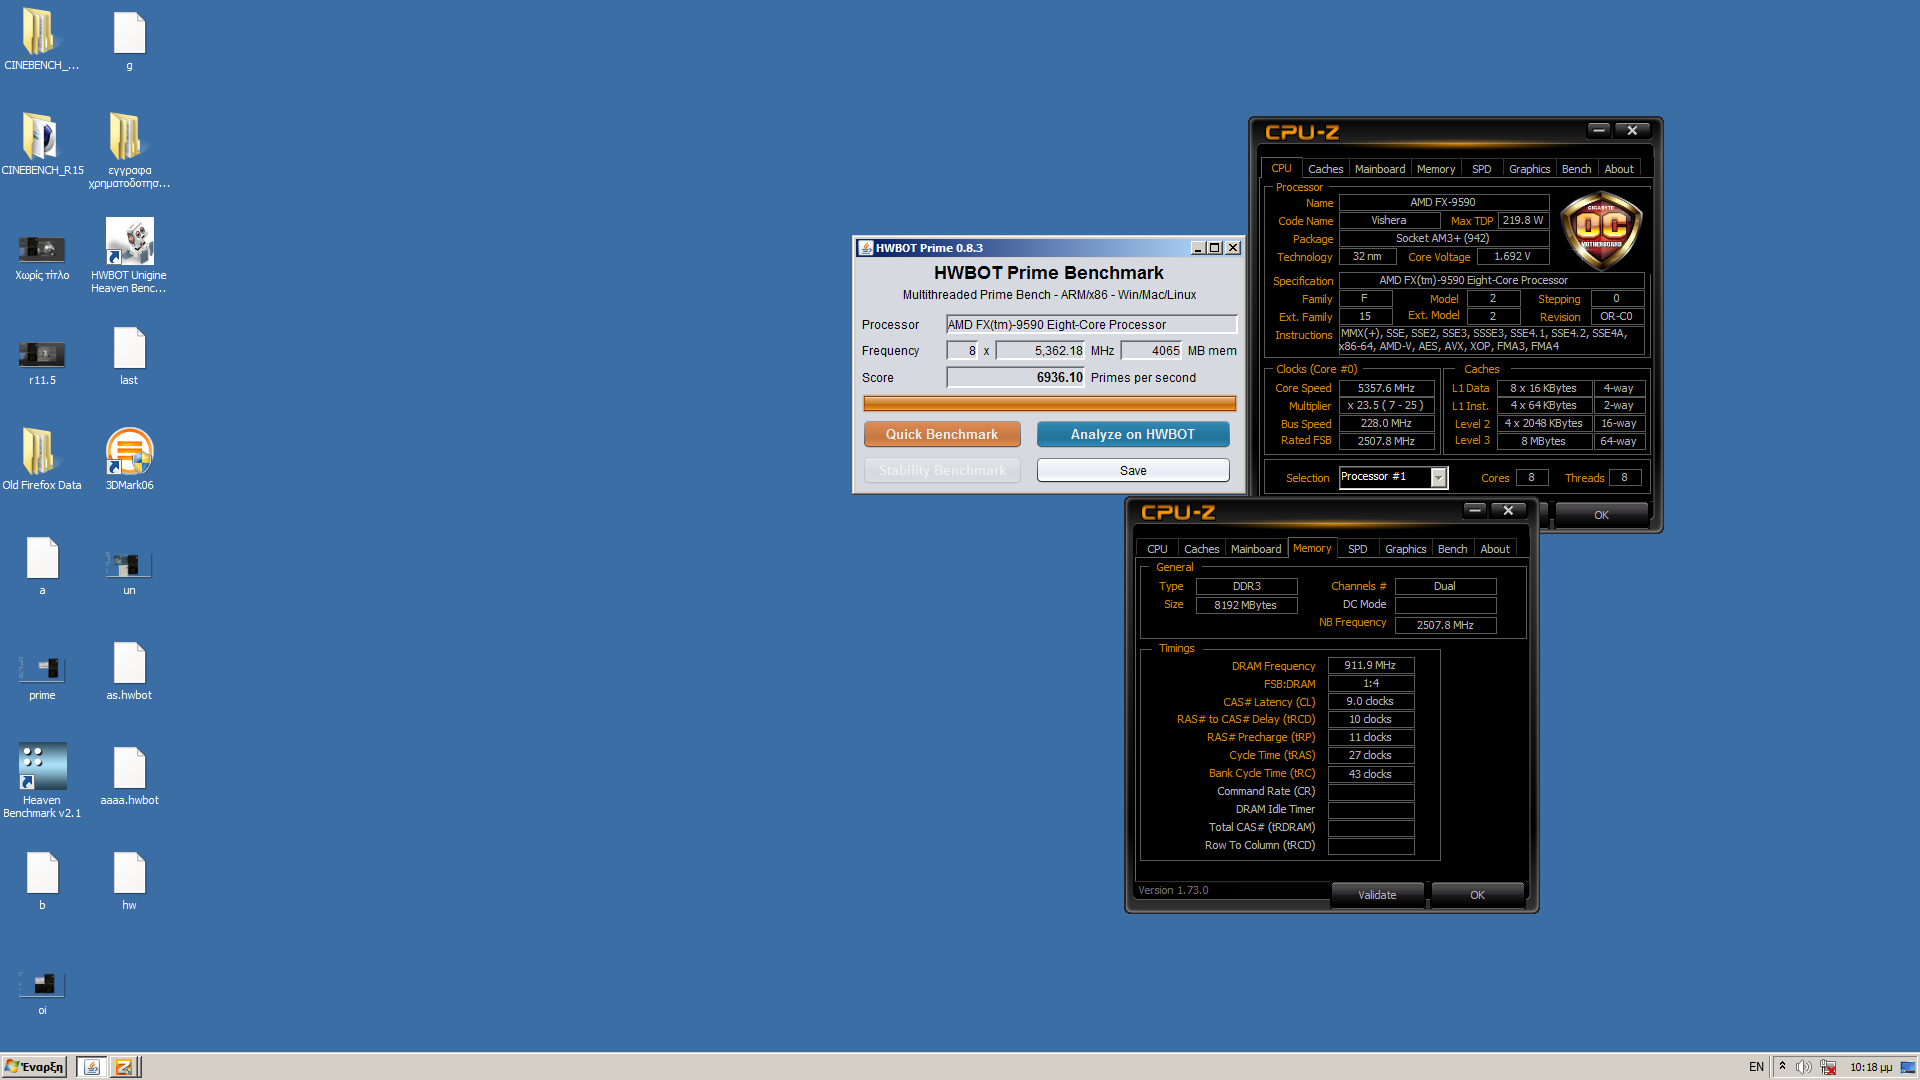
Task: Open Mainboard tab in lower CPU-Z window
Action: click(x=1255, y=549)
